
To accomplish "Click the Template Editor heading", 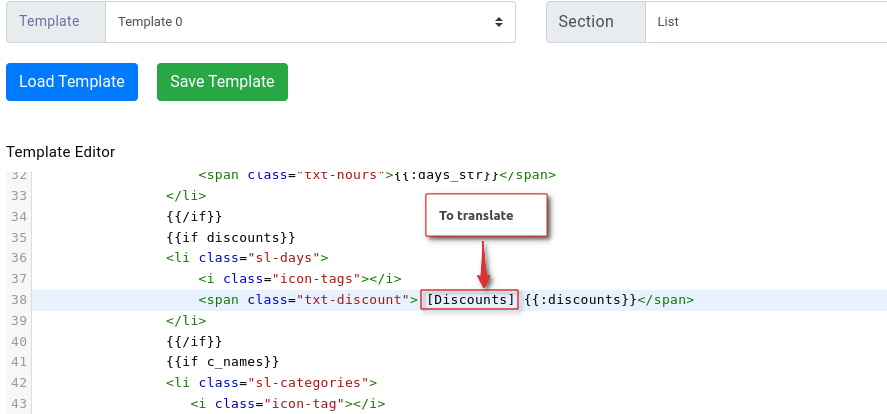I will 61,152.
